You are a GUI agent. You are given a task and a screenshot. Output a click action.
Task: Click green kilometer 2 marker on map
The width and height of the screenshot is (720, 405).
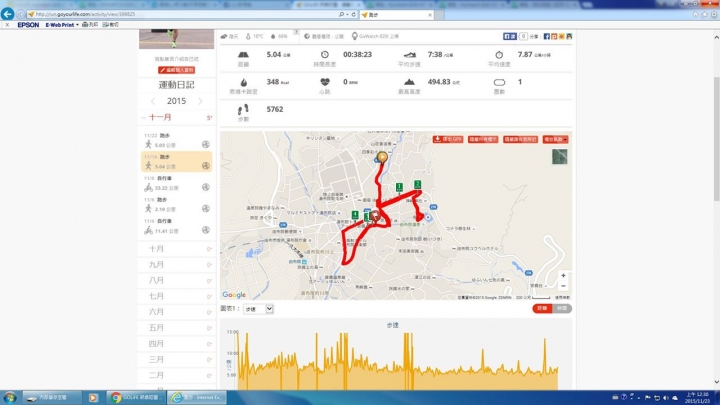[417, 185]
